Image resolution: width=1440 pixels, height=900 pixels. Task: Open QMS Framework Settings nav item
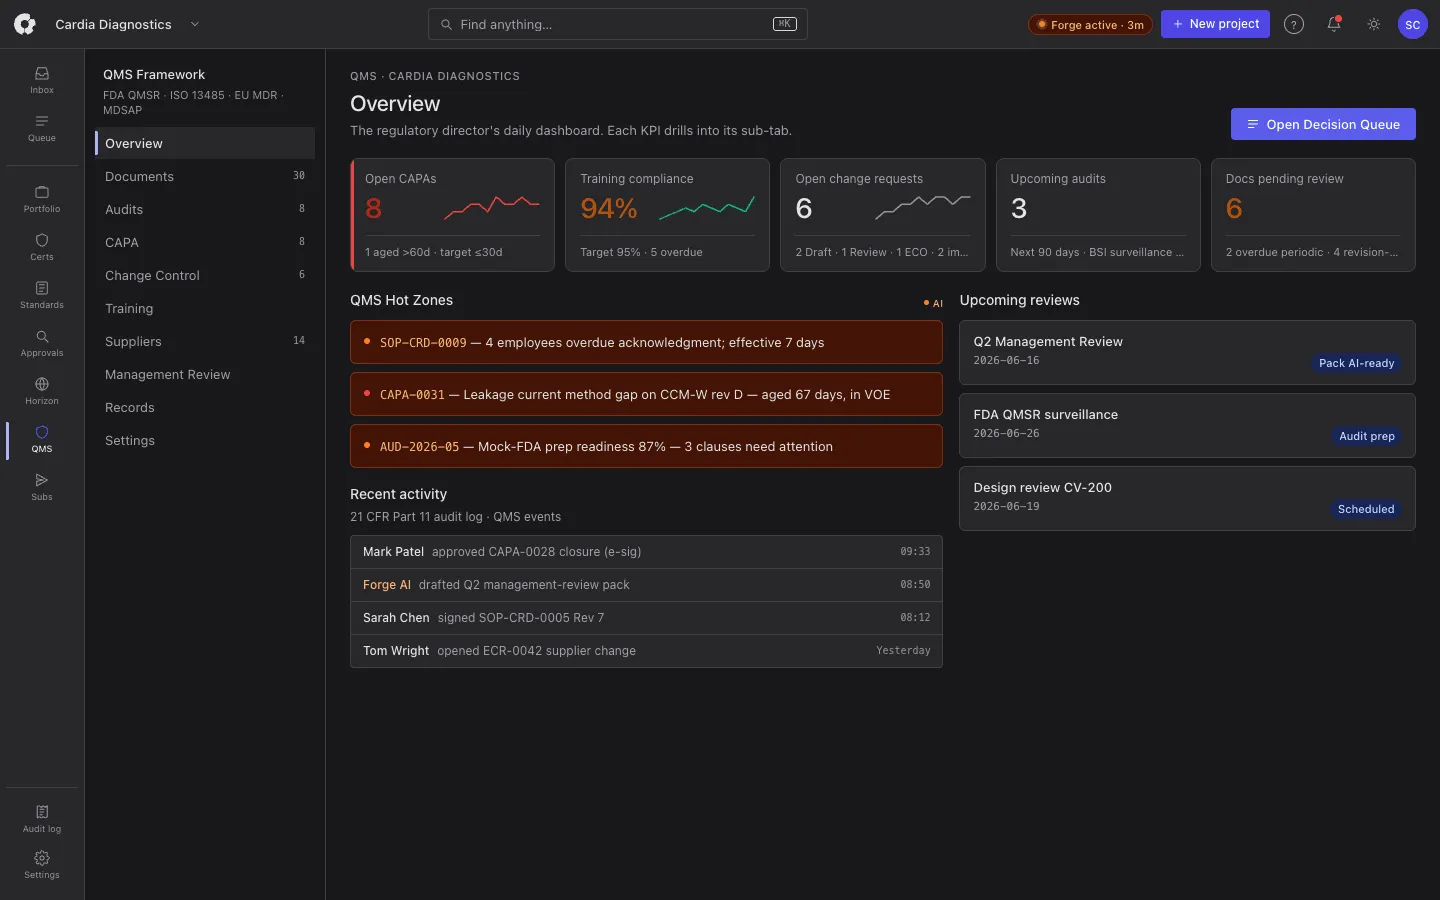coord(205,440)
